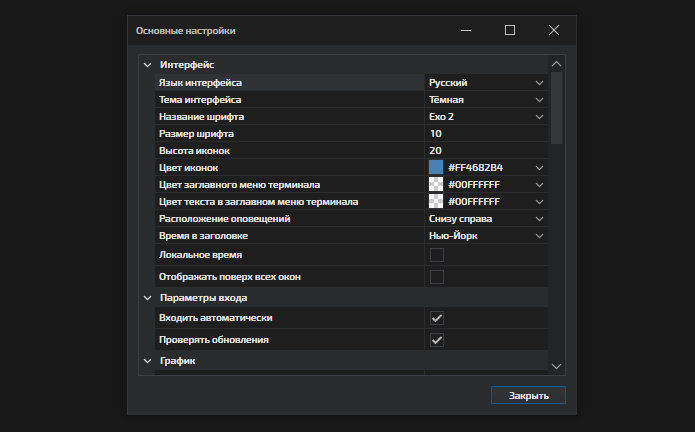Click the Цвет заглавного меню терминала swatch
695x432 pixels.
(436, 184)
